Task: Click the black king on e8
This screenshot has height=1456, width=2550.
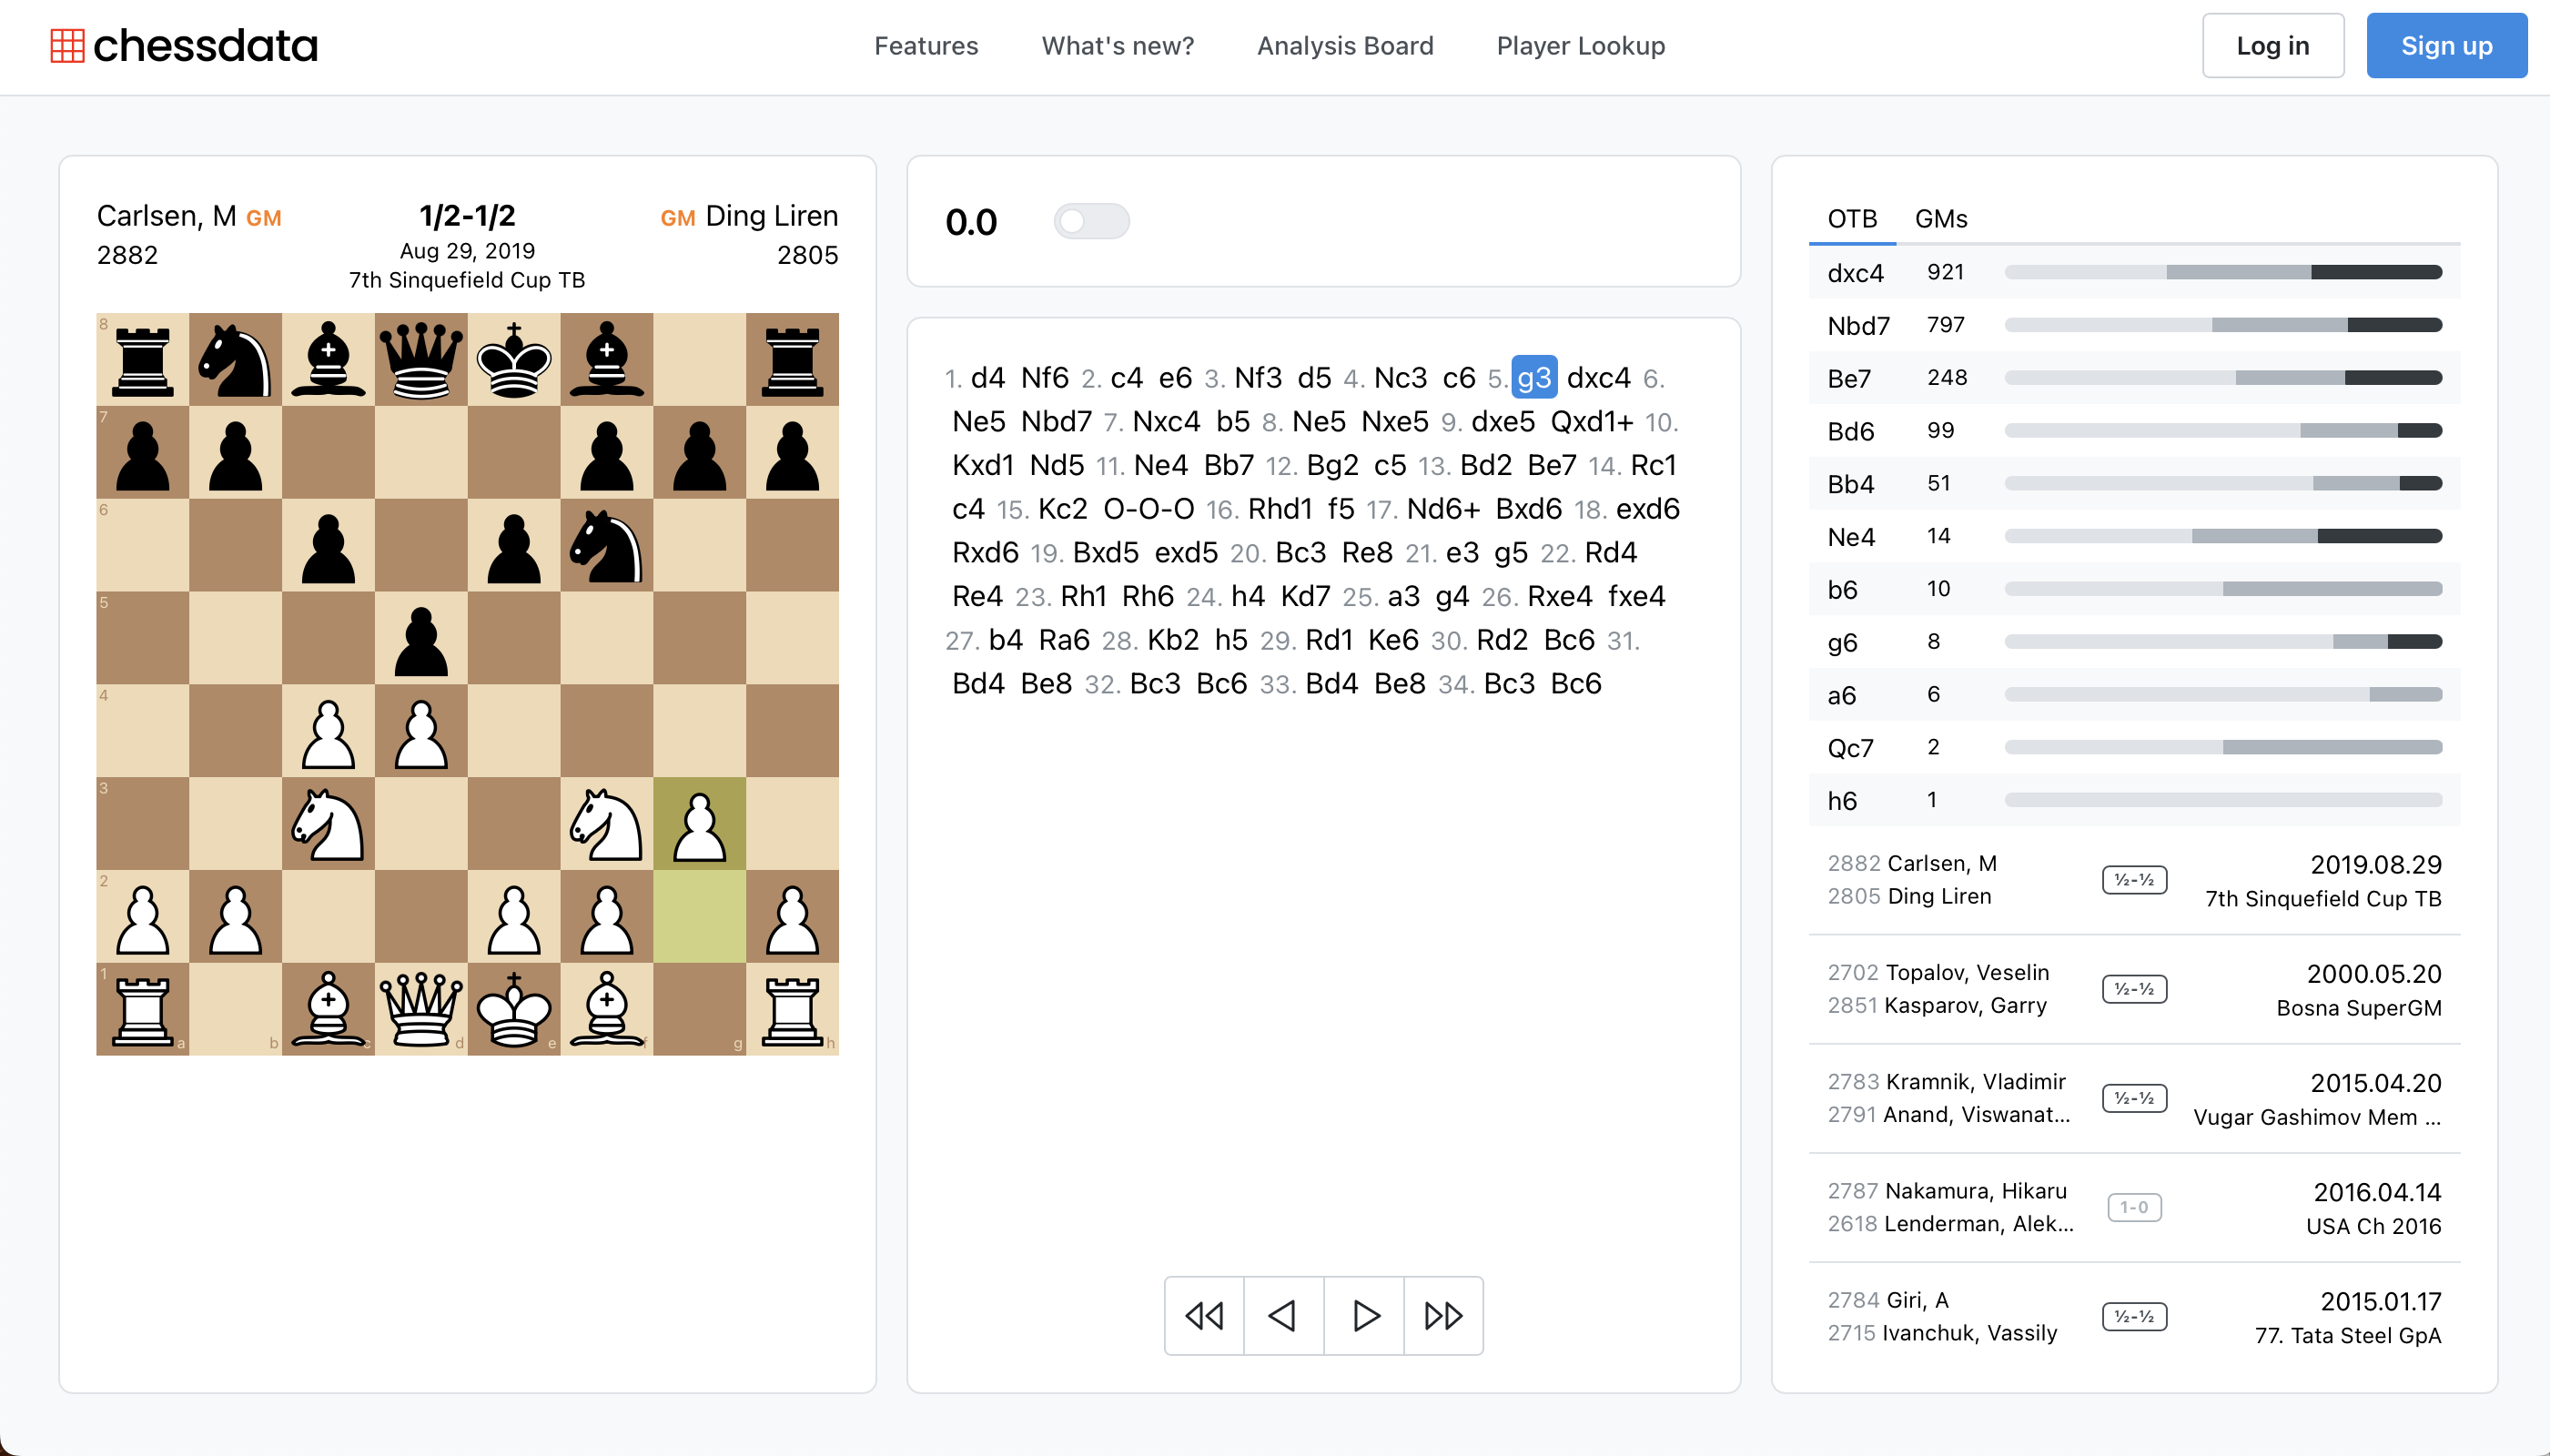Action: [514, 359]
